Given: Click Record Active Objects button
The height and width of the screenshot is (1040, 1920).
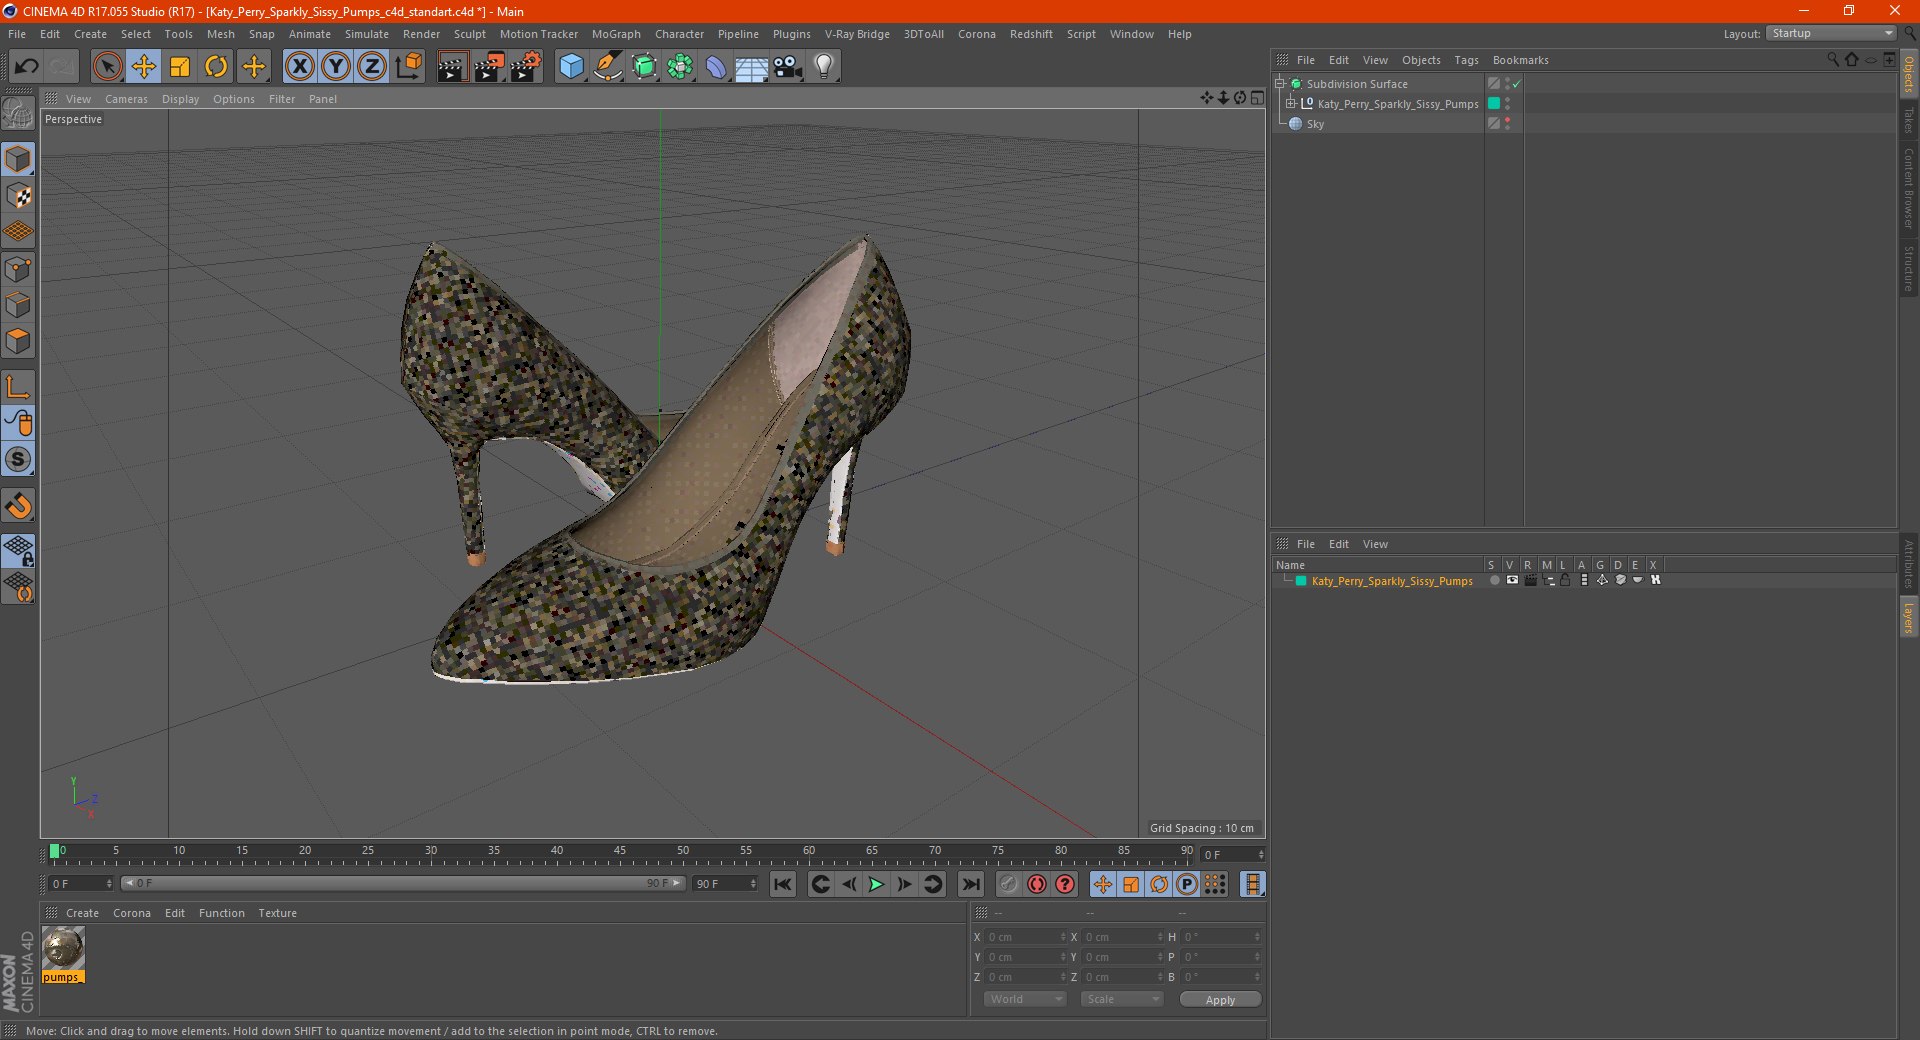Looking at the screenshot, I should tap(1009, 884).
